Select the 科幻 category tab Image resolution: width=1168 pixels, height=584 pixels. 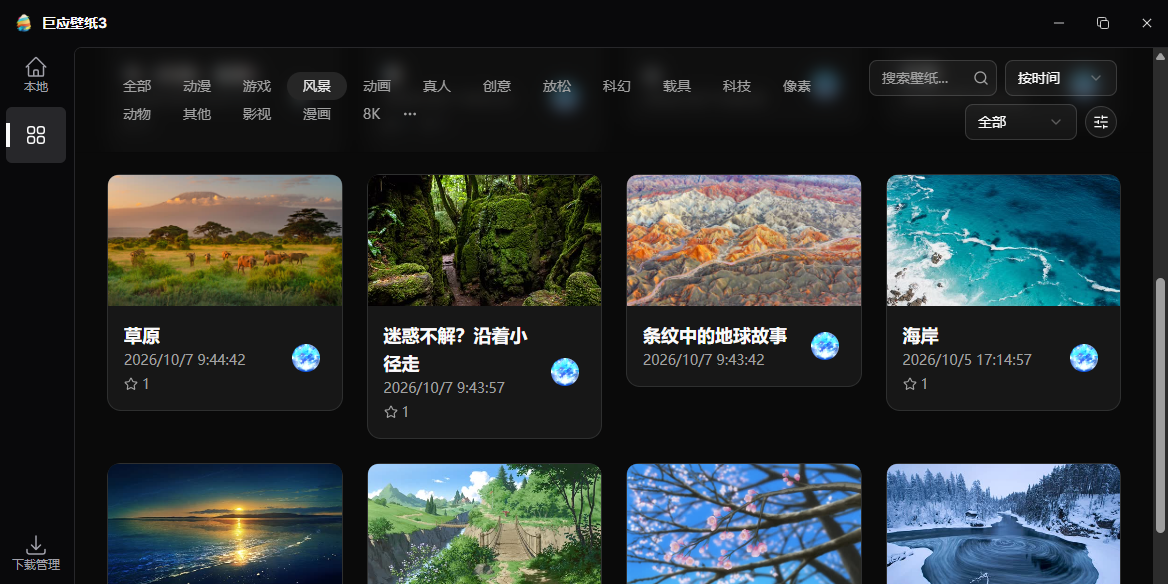tap(617, 86)
